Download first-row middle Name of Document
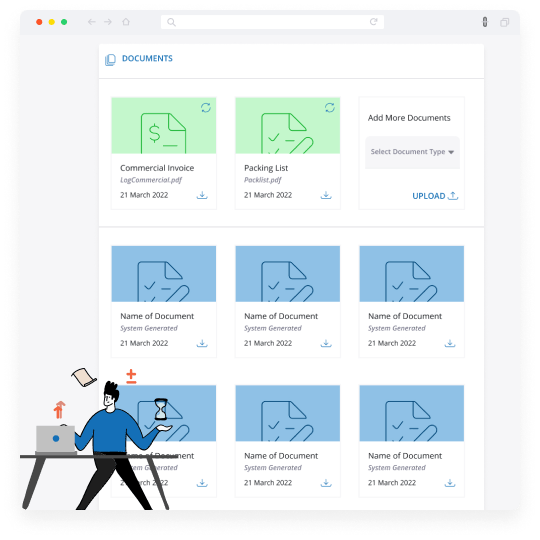Screen dimensions: 540x540 tap(326, 343)
